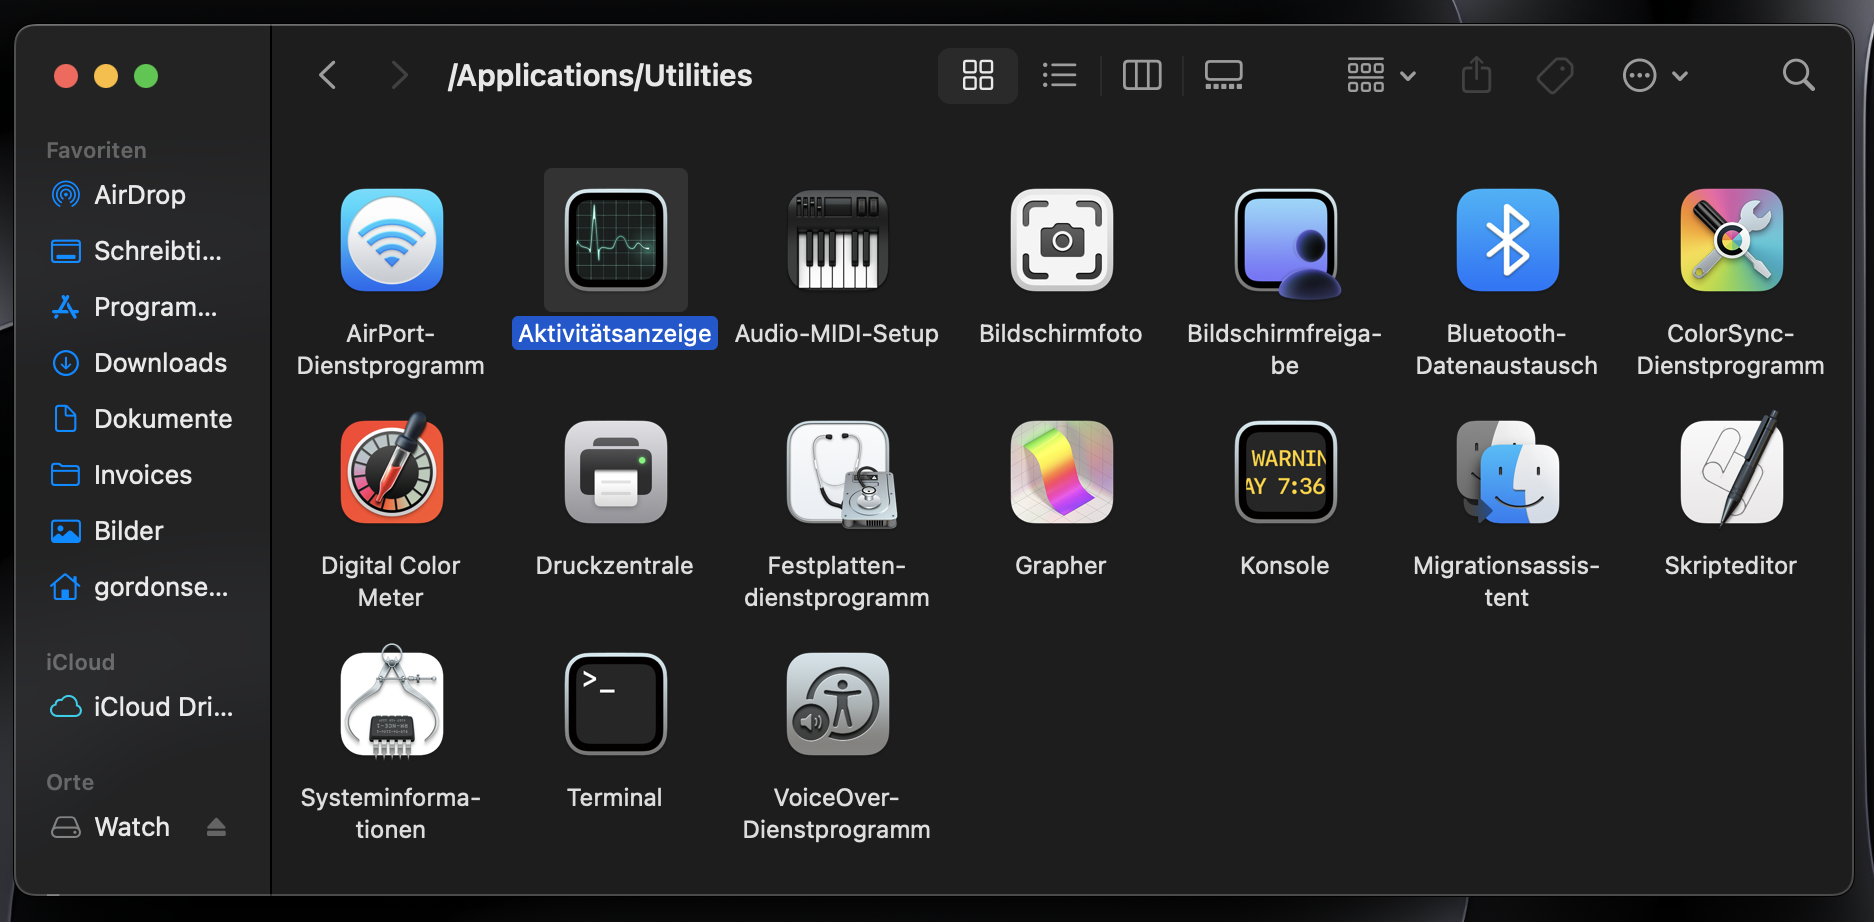1874x922 pixels.
Task: Open the Konsole utility
Action: pos(1284,472)
